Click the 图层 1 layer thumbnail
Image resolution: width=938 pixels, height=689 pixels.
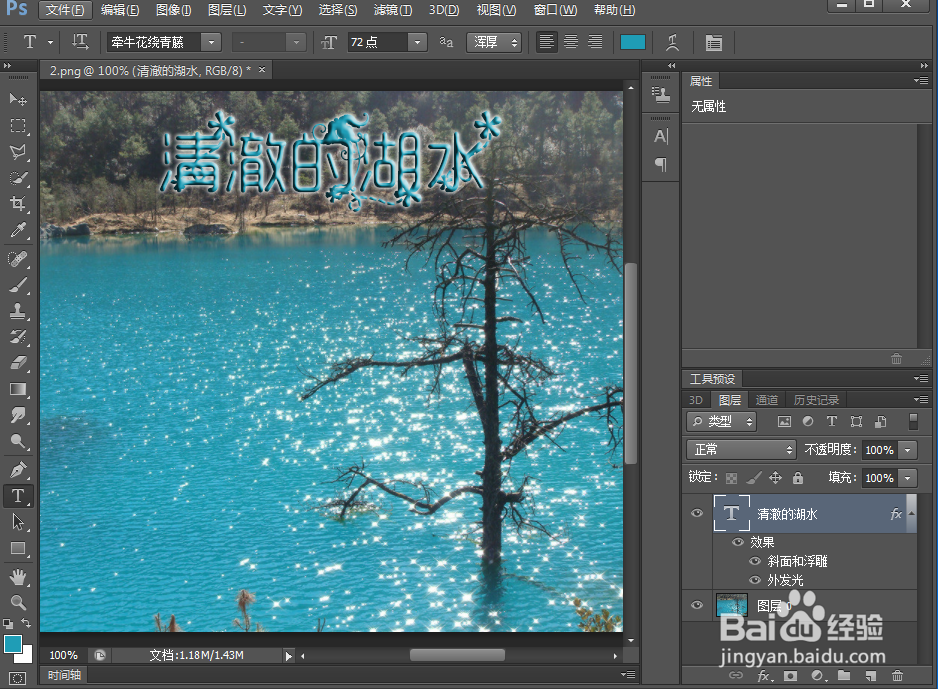point(731,605)
